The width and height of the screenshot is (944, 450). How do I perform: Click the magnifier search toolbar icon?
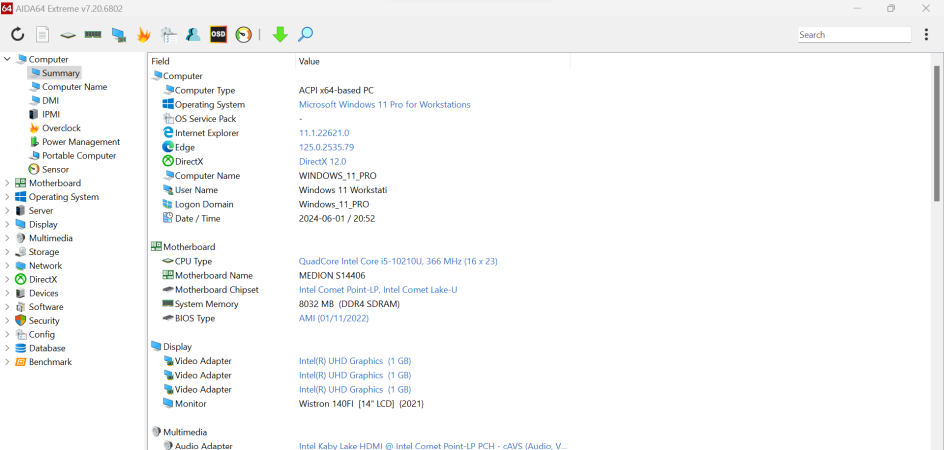click(x=305, y=34)
